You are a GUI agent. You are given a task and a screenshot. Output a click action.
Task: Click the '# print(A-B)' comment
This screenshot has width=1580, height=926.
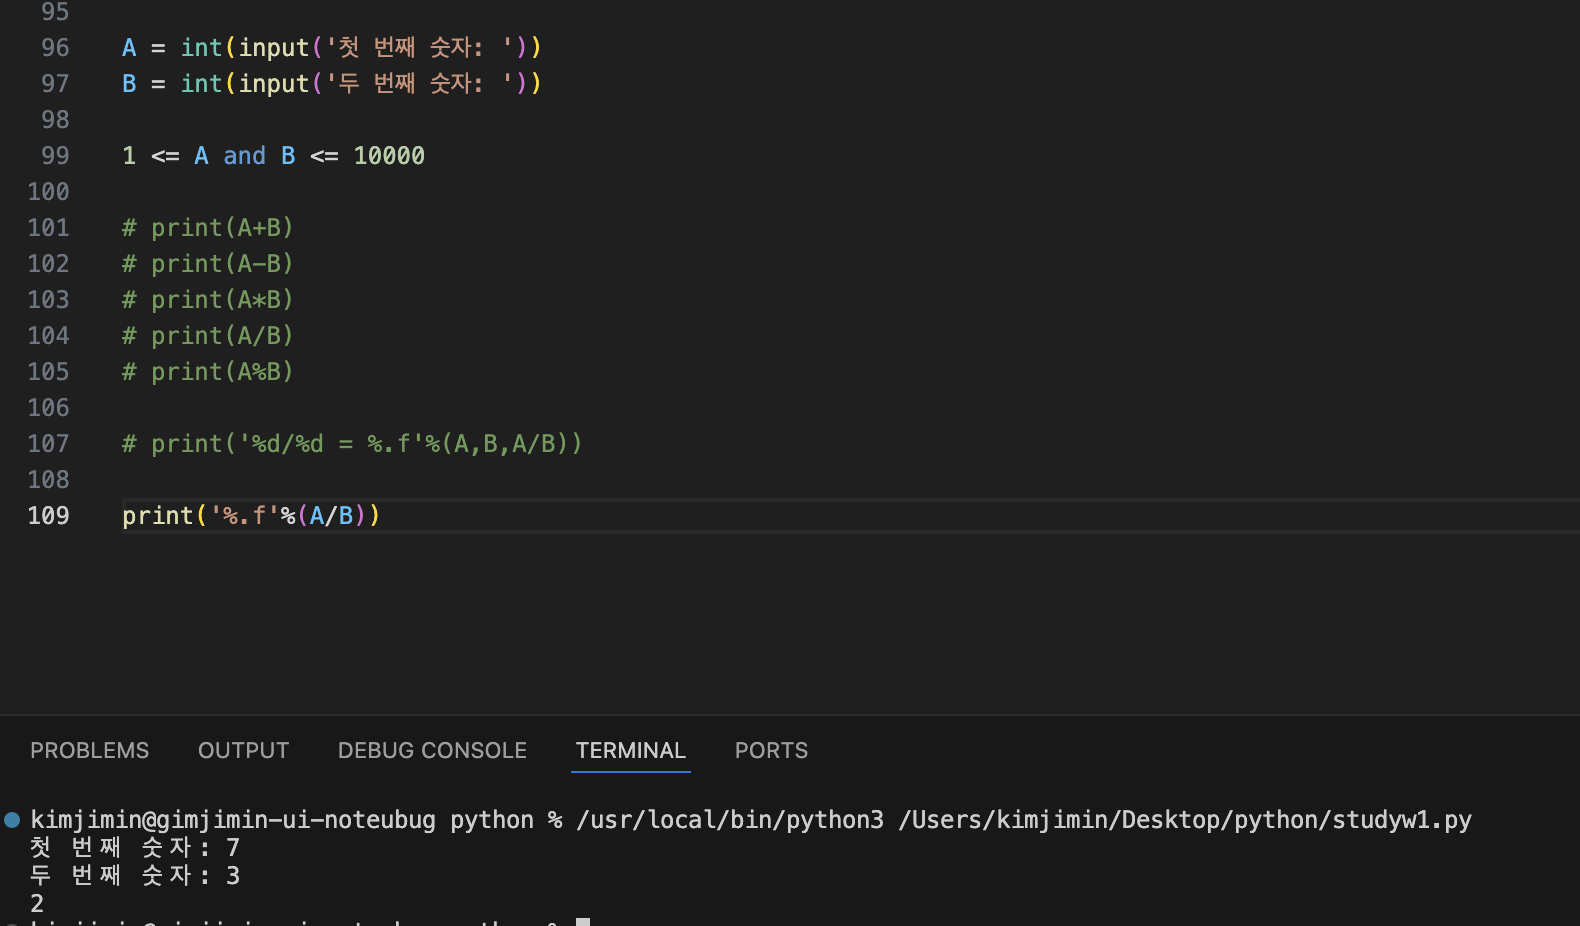tap(207, 263)
